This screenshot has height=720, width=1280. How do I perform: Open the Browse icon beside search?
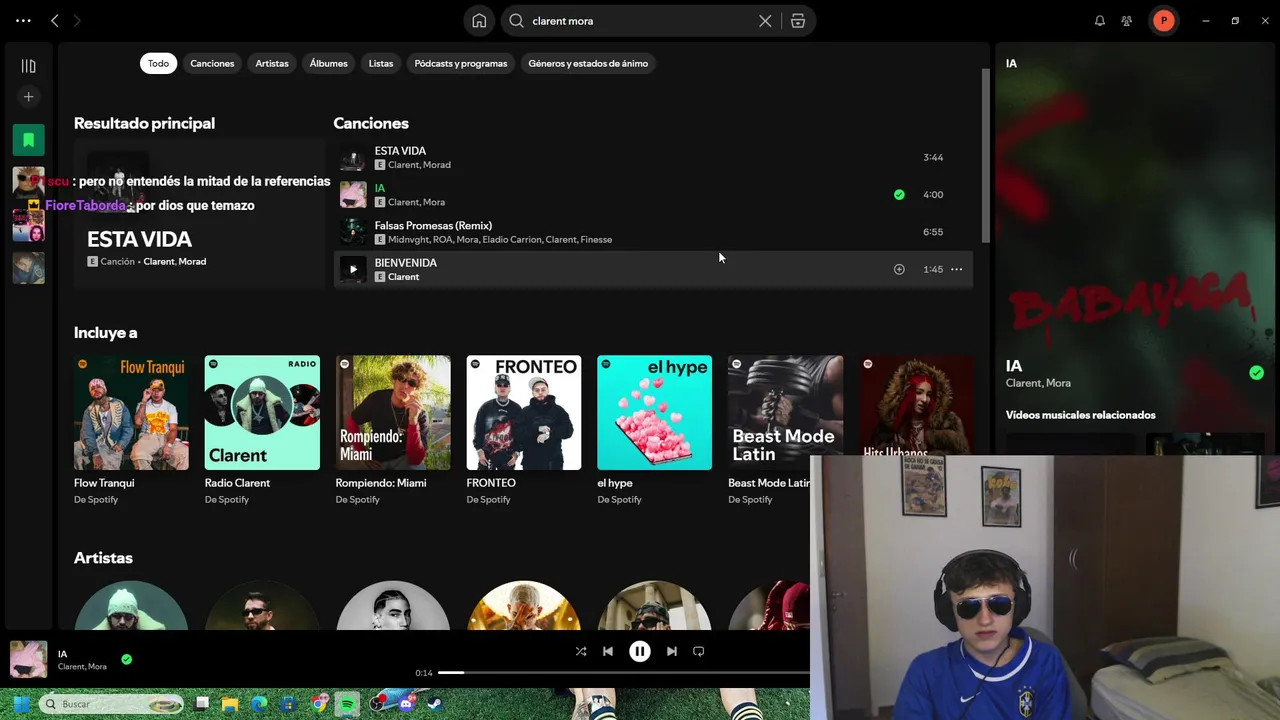(x=798, y=21)
